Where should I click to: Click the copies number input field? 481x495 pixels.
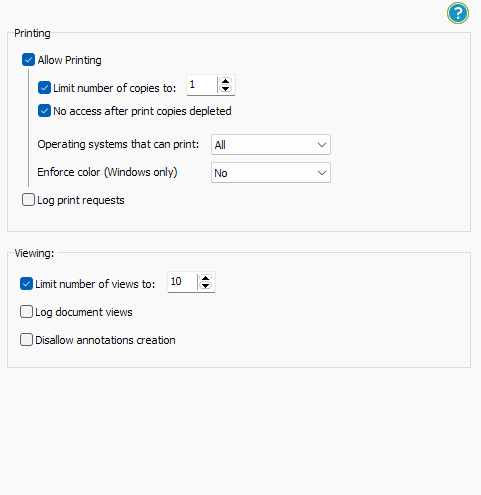[x=202, y=85]
